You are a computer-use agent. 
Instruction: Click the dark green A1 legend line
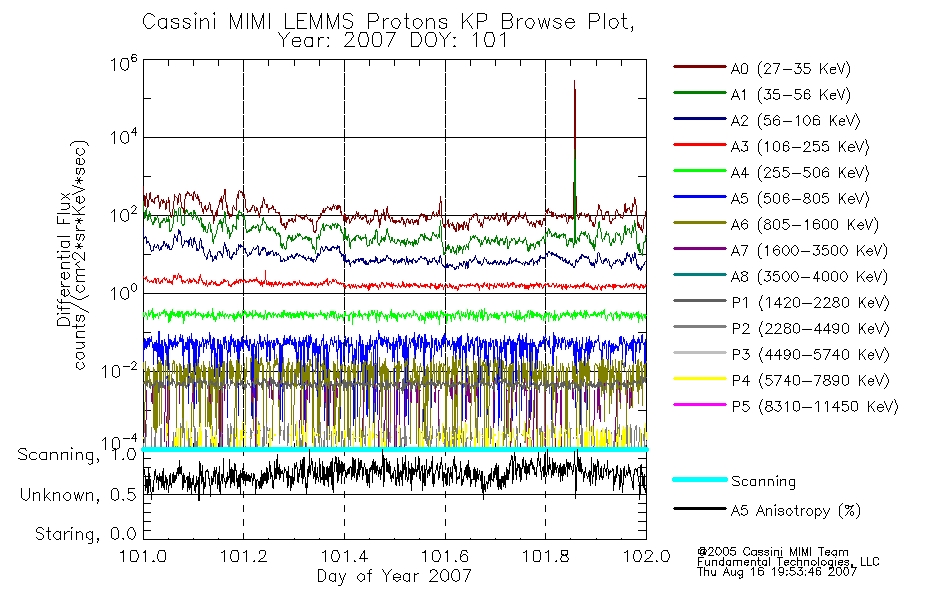[700, 93]
